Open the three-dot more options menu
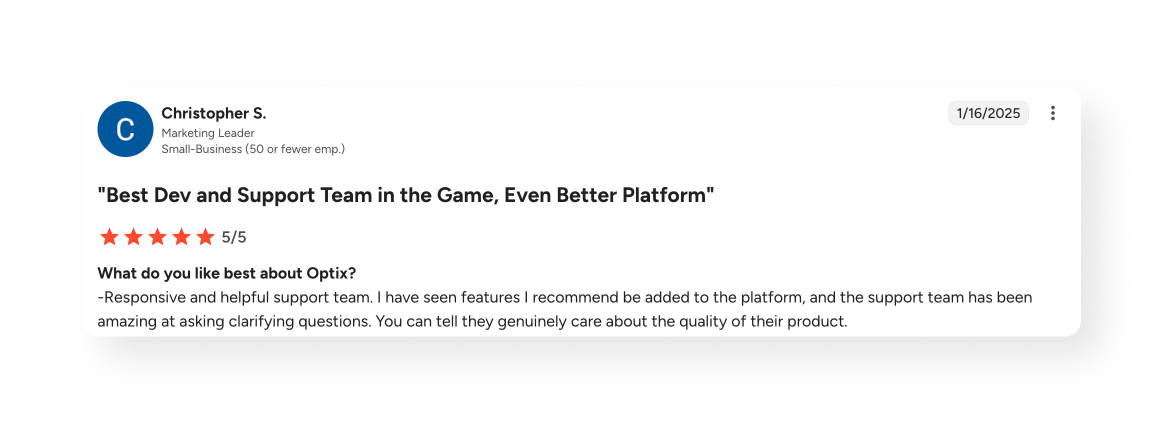1164x424 pixels. pyautogui.click(x=1052, y=113)
